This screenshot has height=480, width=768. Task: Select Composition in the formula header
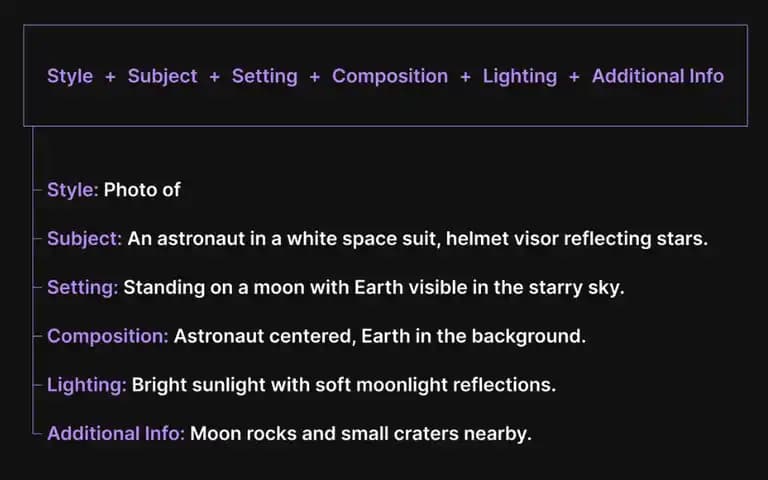pos(390,76)
